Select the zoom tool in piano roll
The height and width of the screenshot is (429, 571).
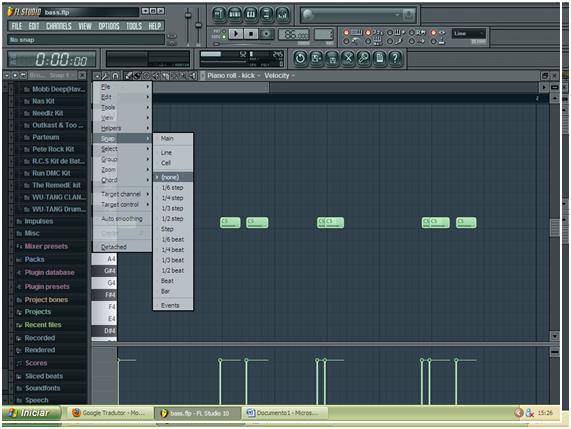tap(183, 76)
